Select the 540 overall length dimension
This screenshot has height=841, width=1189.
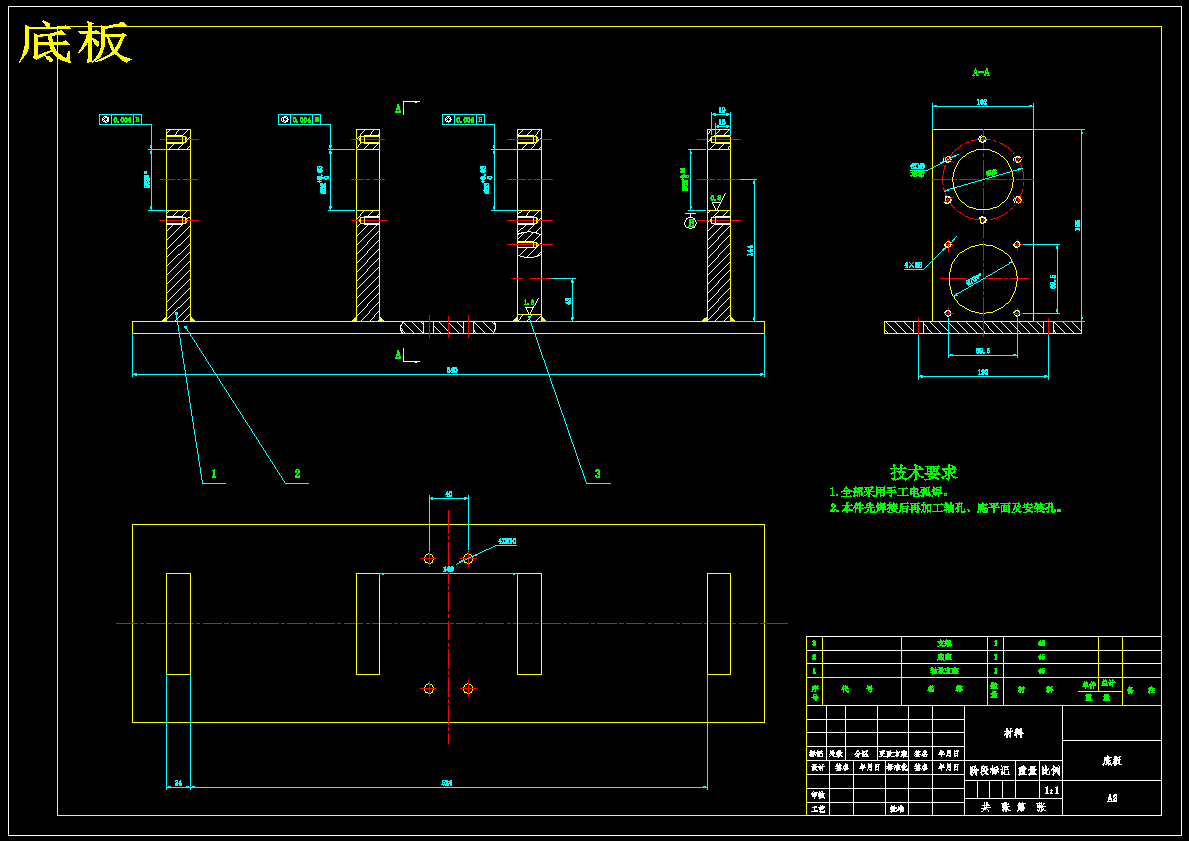click(x=451, y=370)
